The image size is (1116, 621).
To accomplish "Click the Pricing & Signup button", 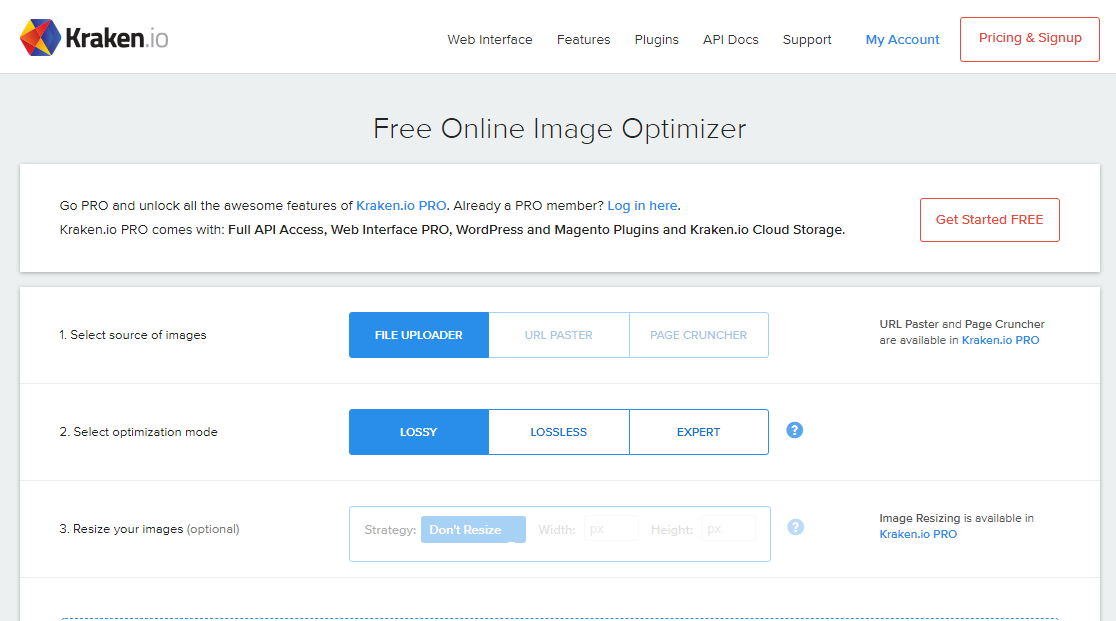I will tap(1029, 37).
